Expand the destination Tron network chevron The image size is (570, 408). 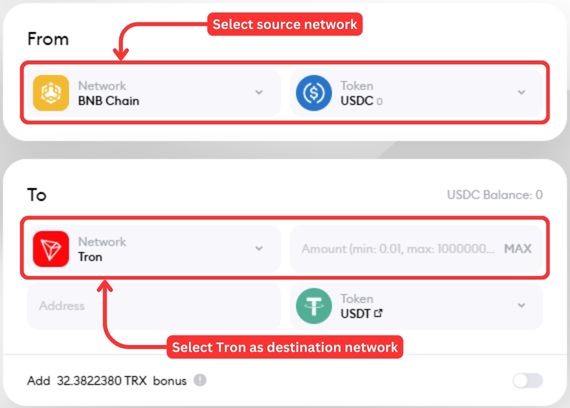coord(259,248)
